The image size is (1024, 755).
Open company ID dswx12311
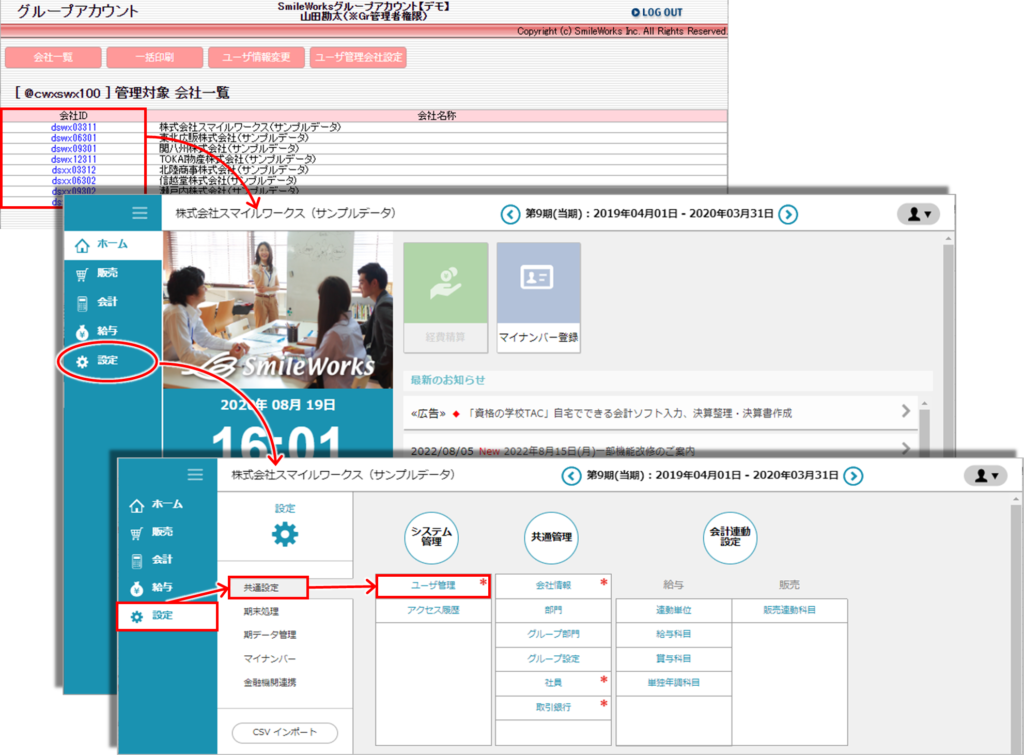point(74,159)
